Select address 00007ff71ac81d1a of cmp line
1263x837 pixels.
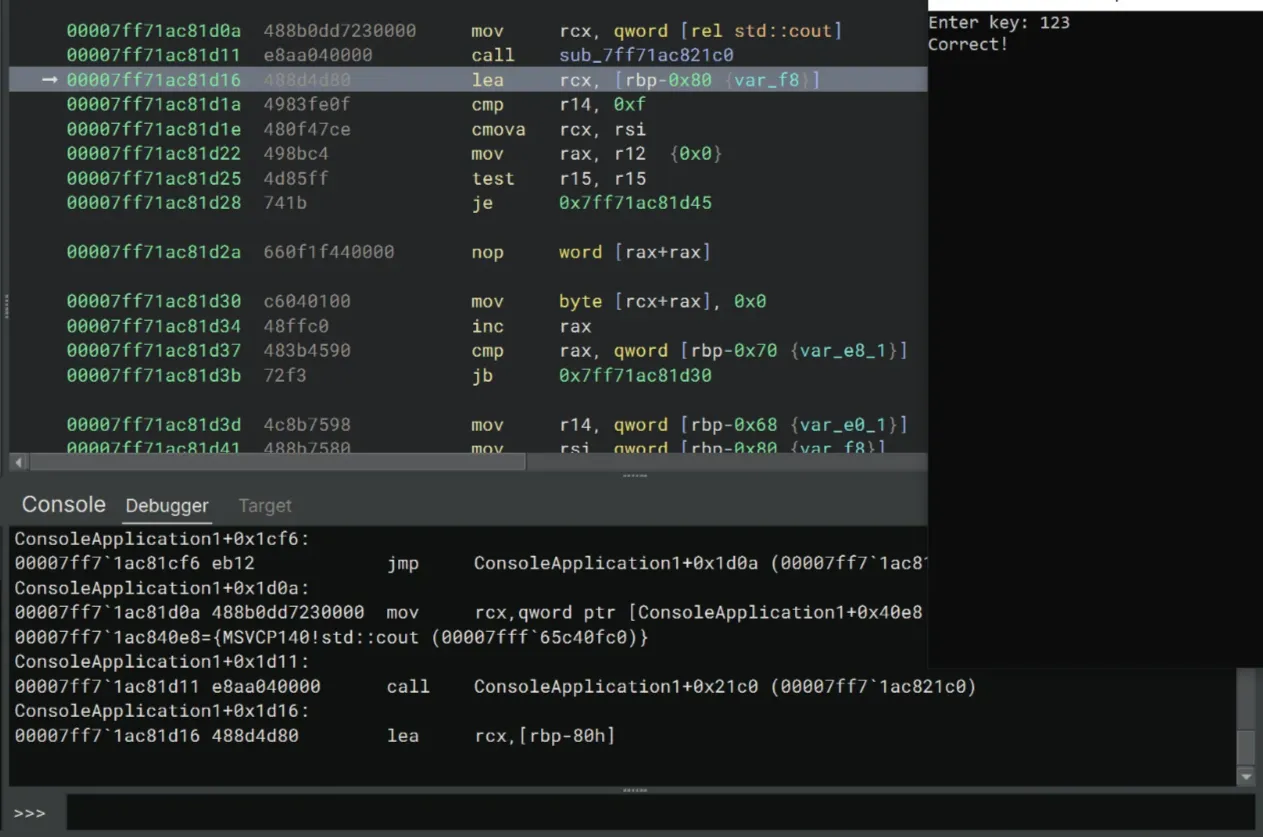point(153,105)
